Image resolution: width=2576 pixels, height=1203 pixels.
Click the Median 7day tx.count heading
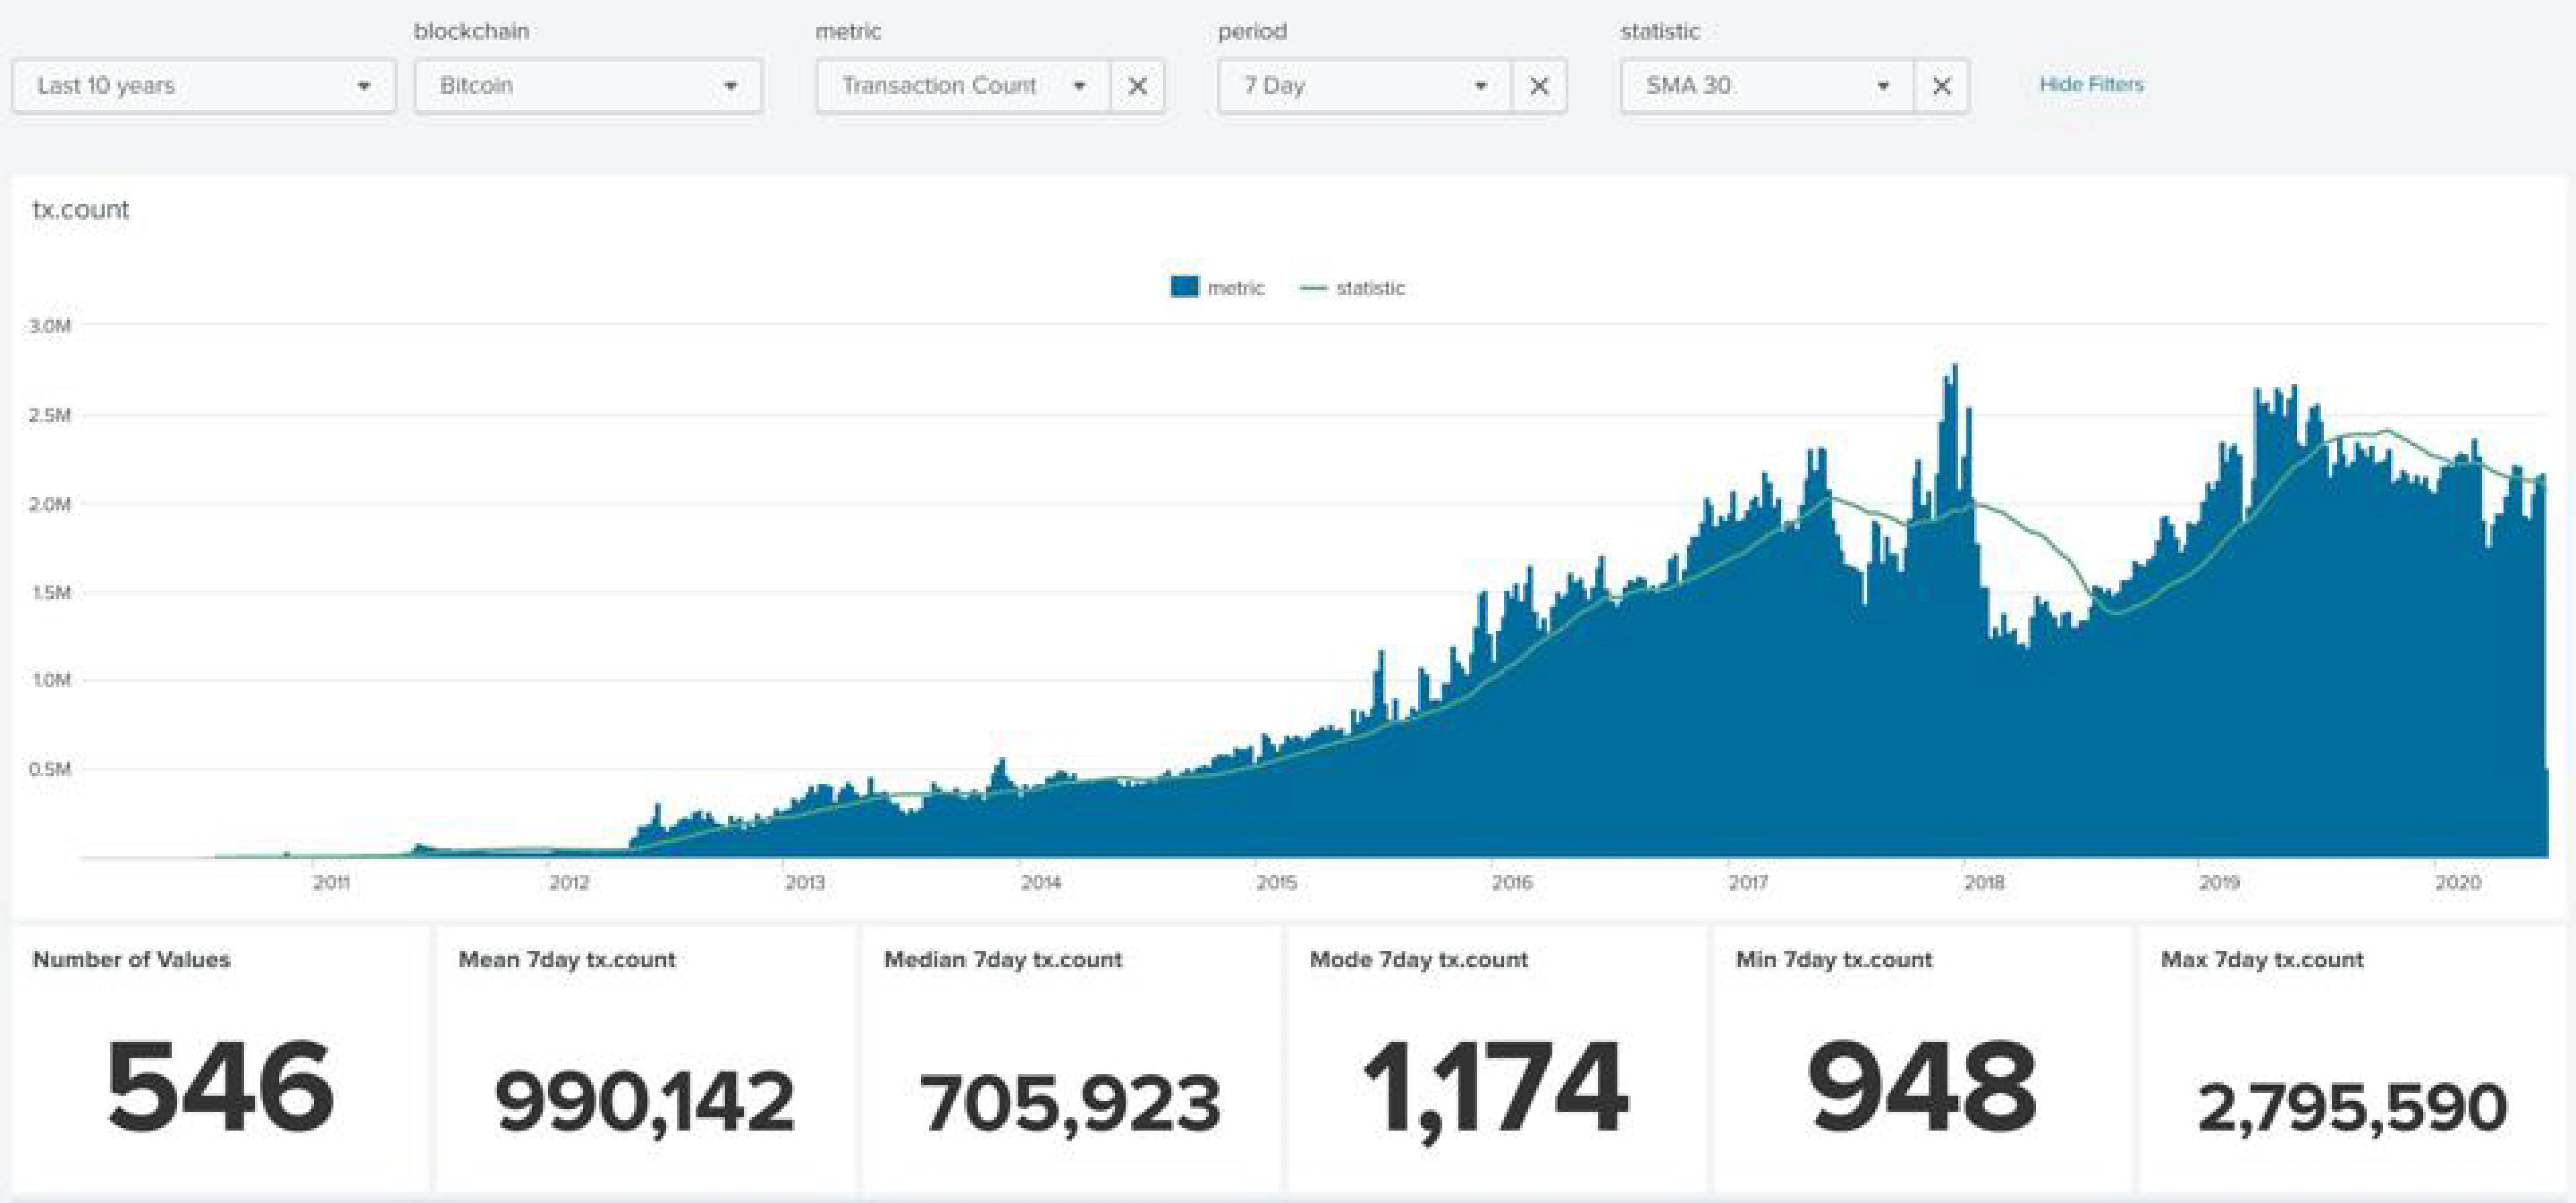tap(1003, 960)
